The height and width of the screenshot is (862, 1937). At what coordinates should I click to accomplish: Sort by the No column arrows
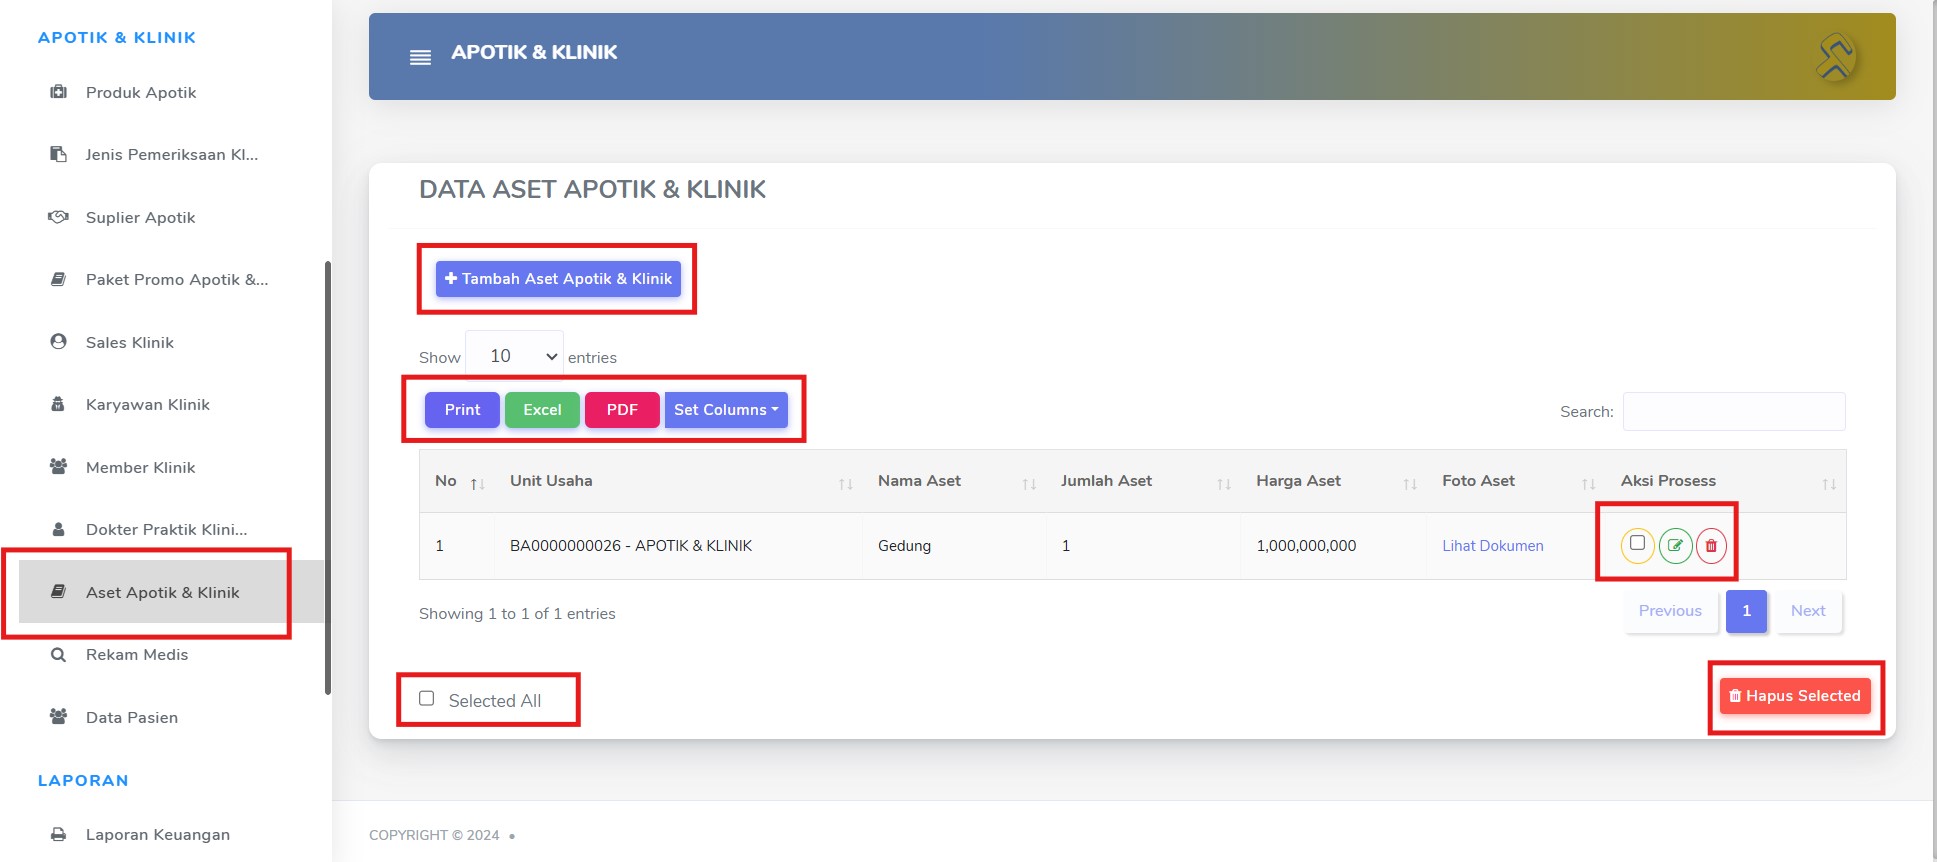coord(478,484)
